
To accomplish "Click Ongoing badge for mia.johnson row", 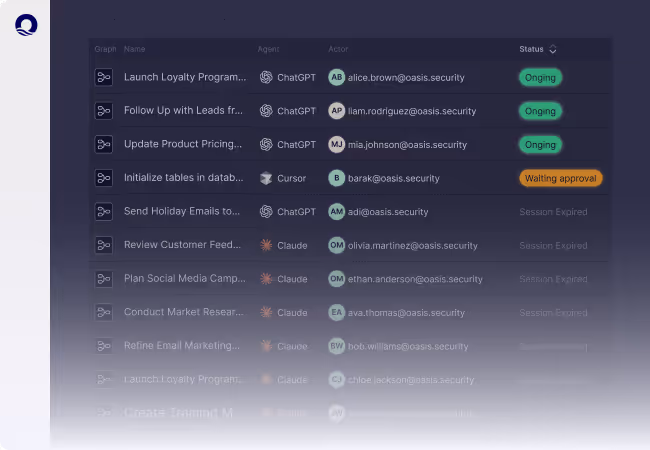I will coord(540,145).
